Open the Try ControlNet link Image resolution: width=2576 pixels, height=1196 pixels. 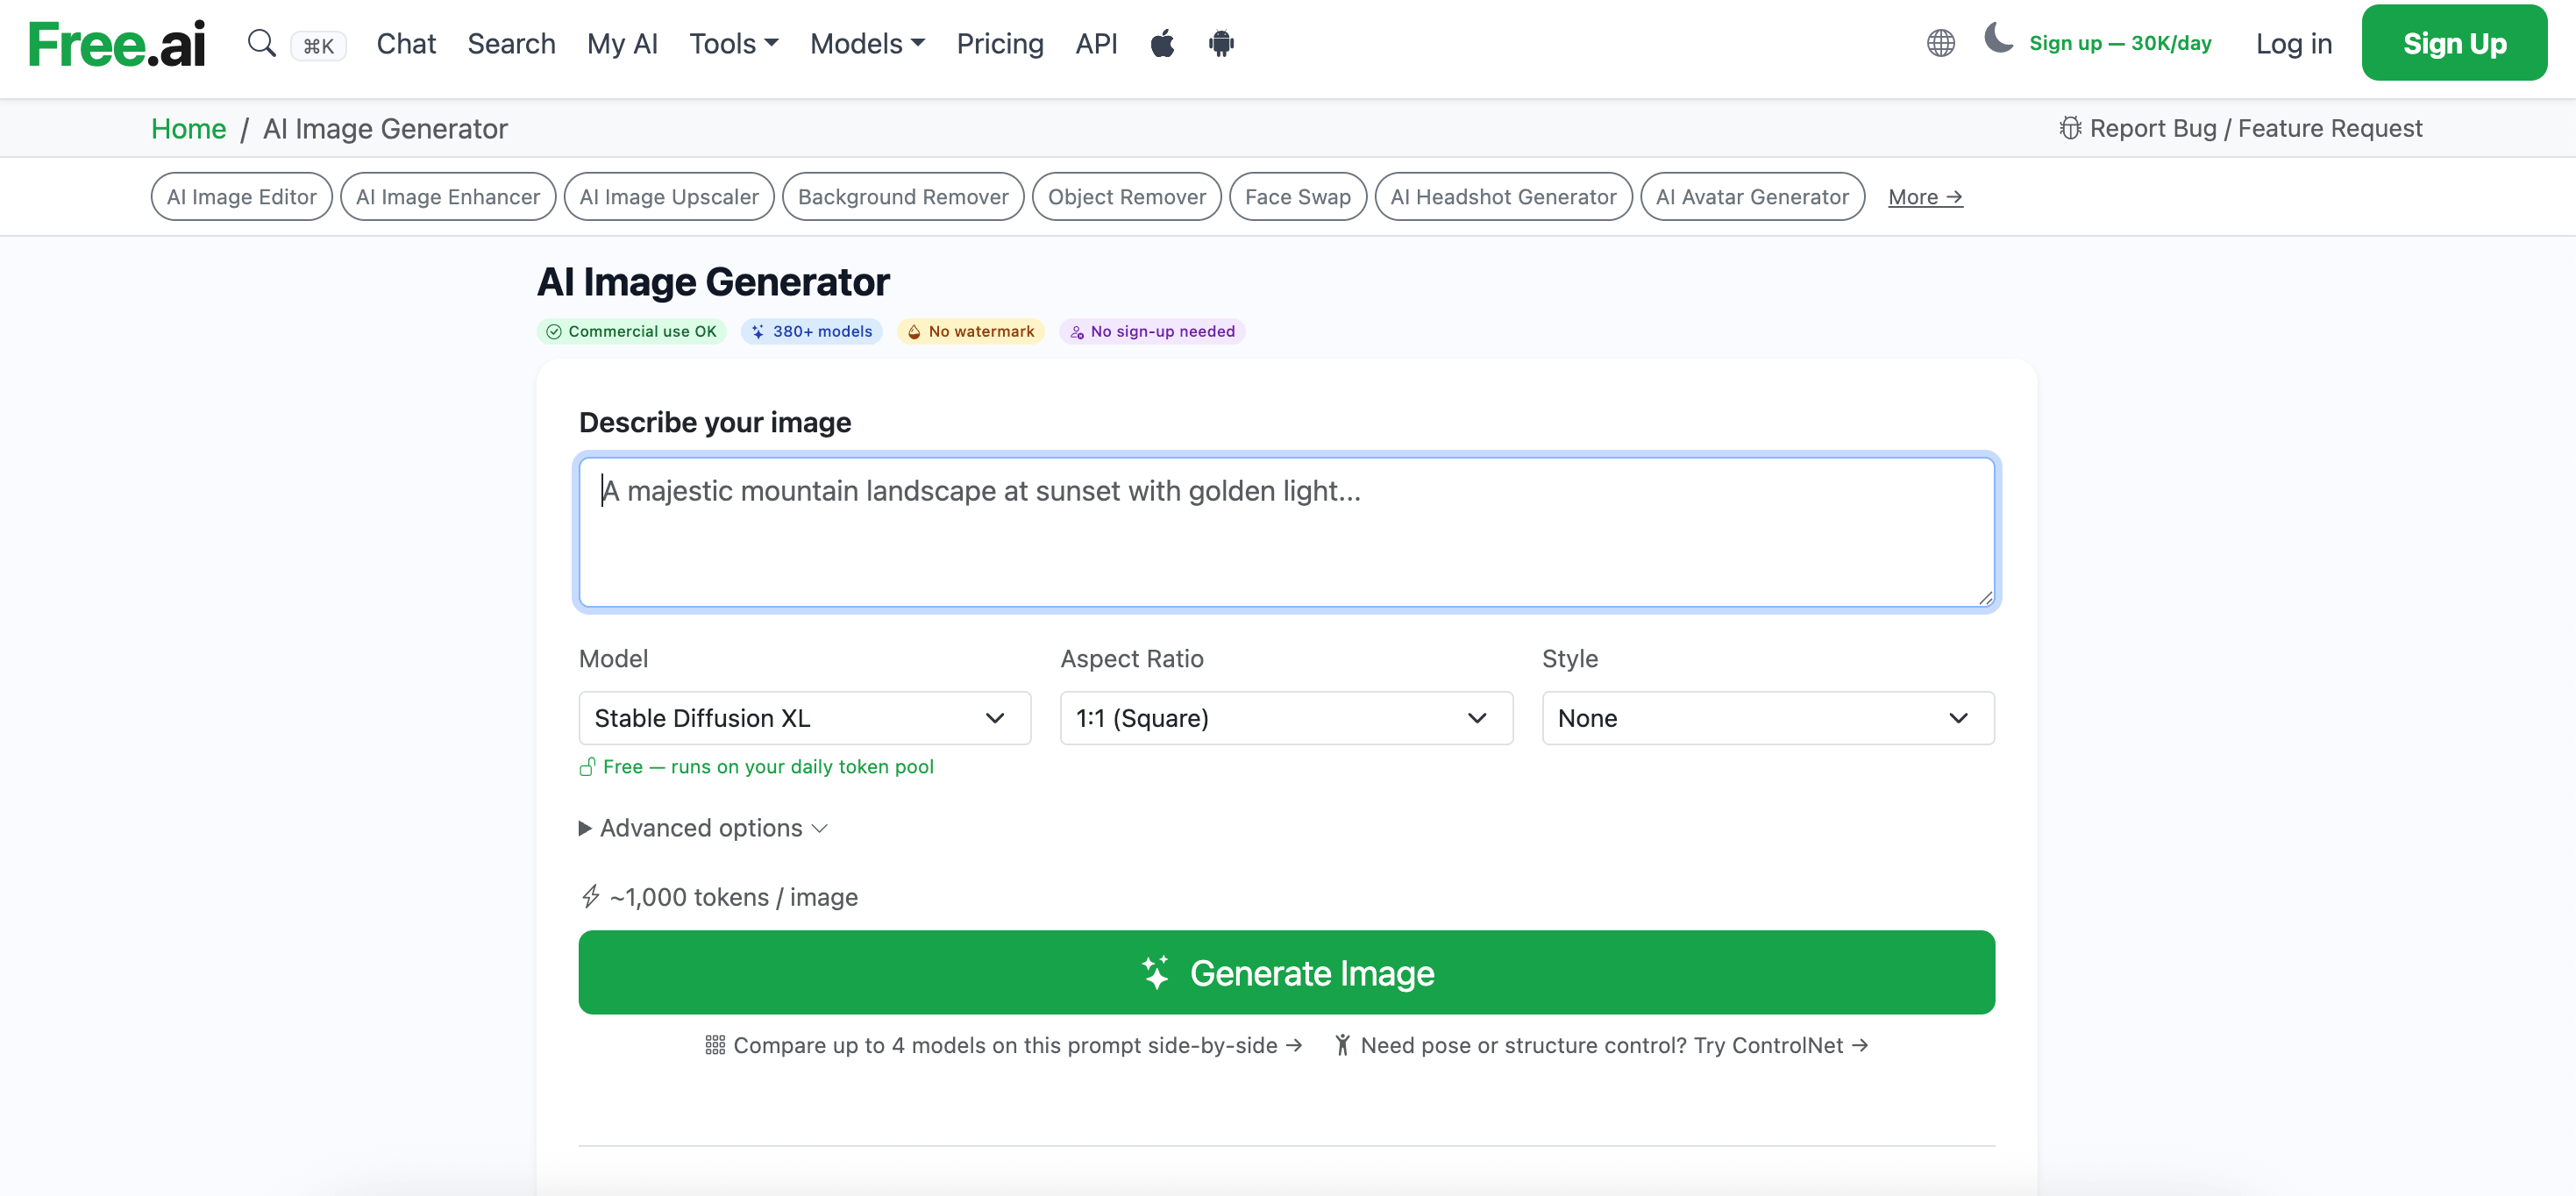pyautogui.click(x=1601, y=1045)
